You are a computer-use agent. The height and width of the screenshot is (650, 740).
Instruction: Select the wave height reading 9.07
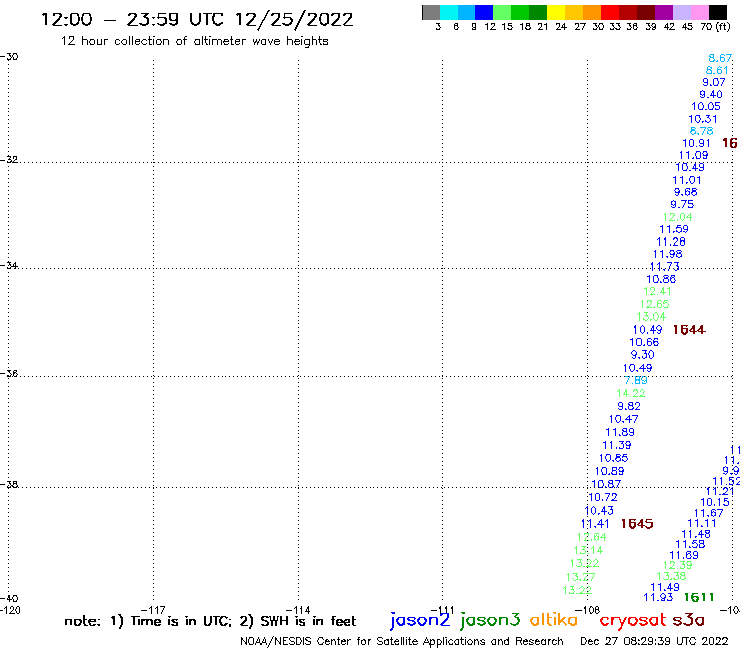pos(714,82)
